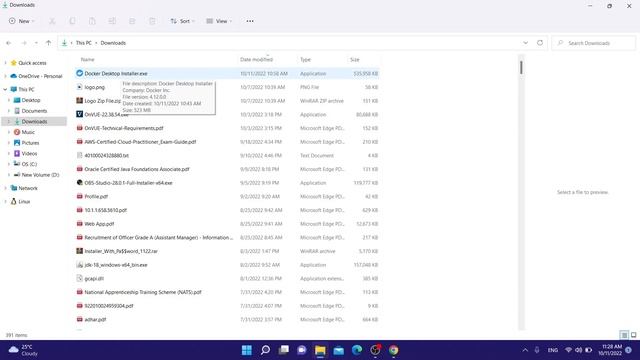
Task: Sort by Date modified column header
Action: (x=256, y=60)
